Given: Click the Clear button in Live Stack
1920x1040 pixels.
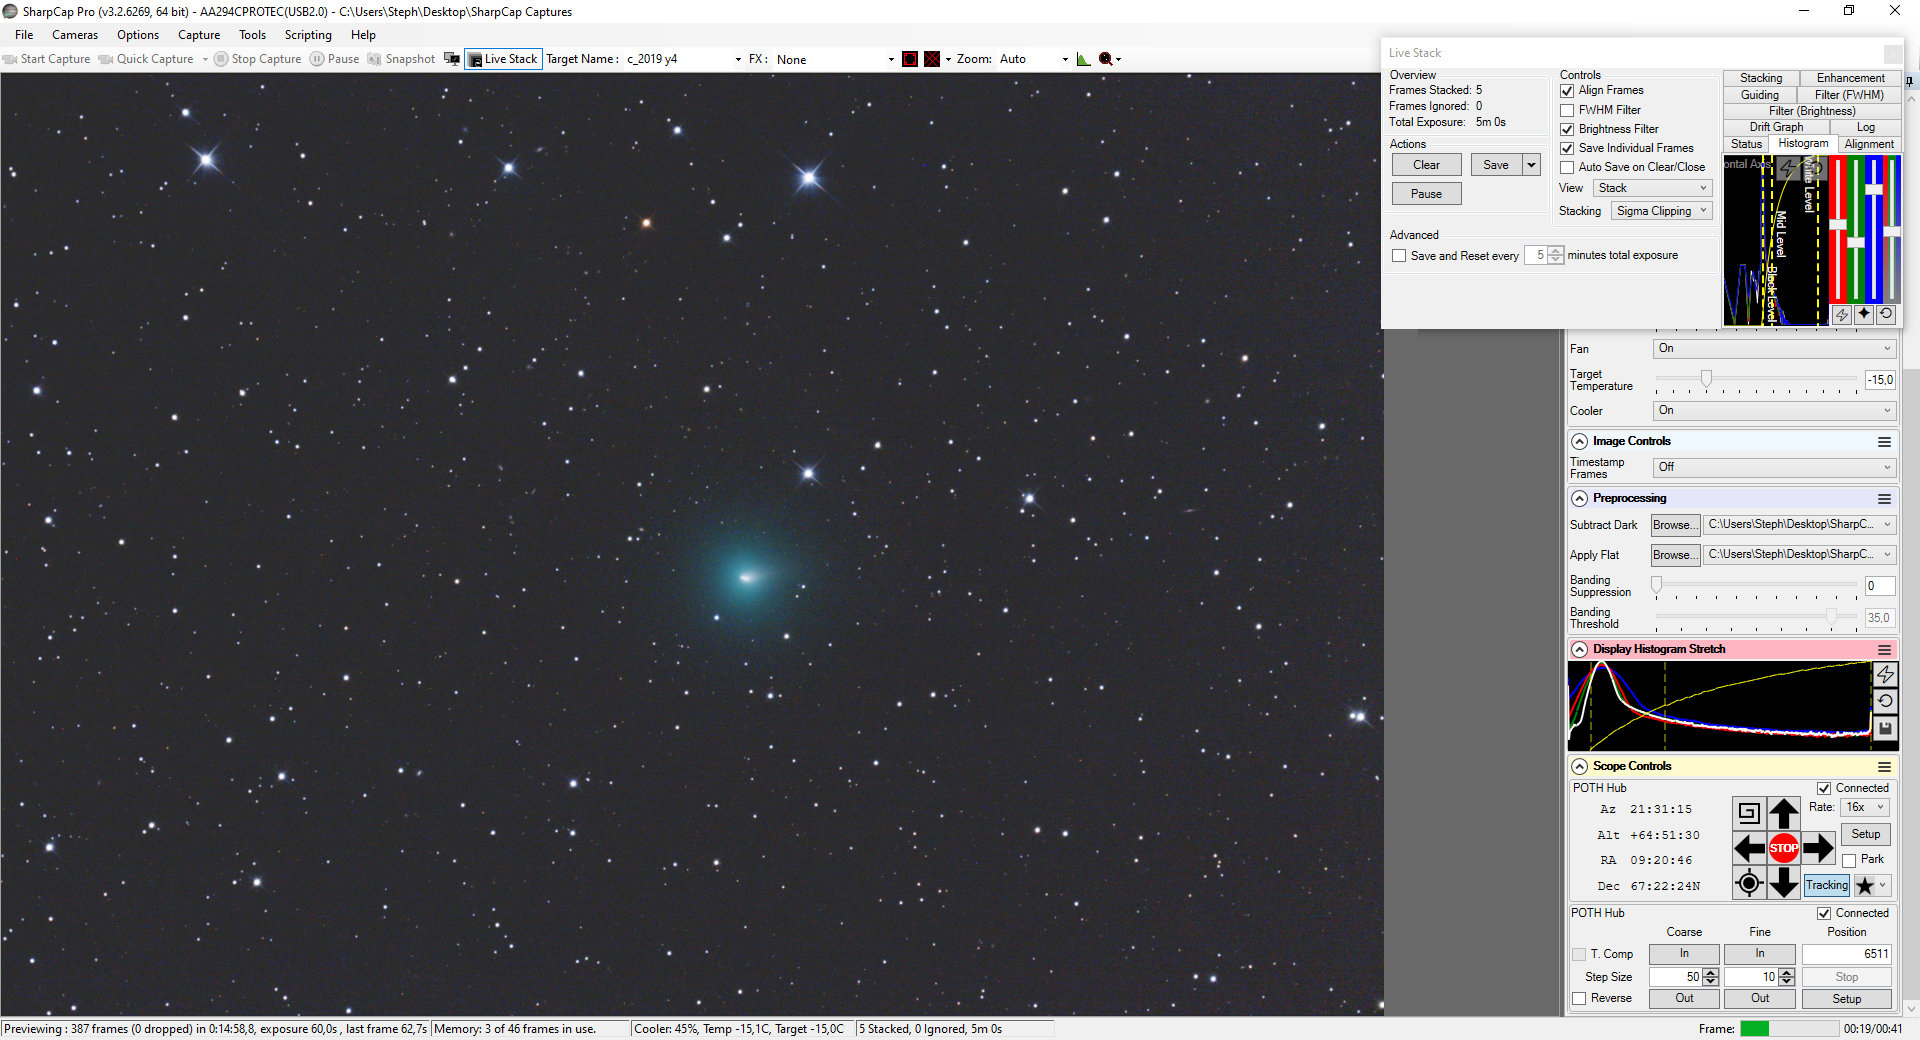Looking at the screenshot, I should coord(1426,165).
